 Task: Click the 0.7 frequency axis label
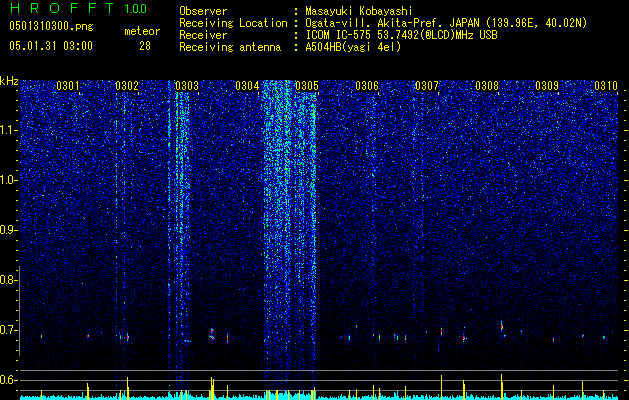8,330
